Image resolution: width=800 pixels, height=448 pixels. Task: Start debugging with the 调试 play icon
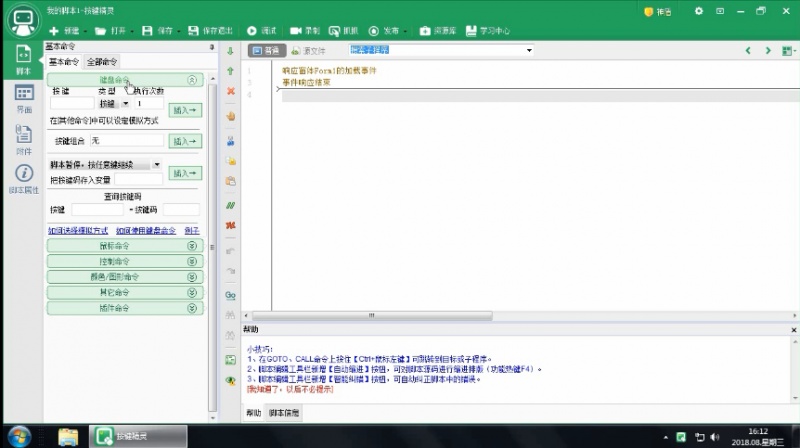[x=252, y=31]
